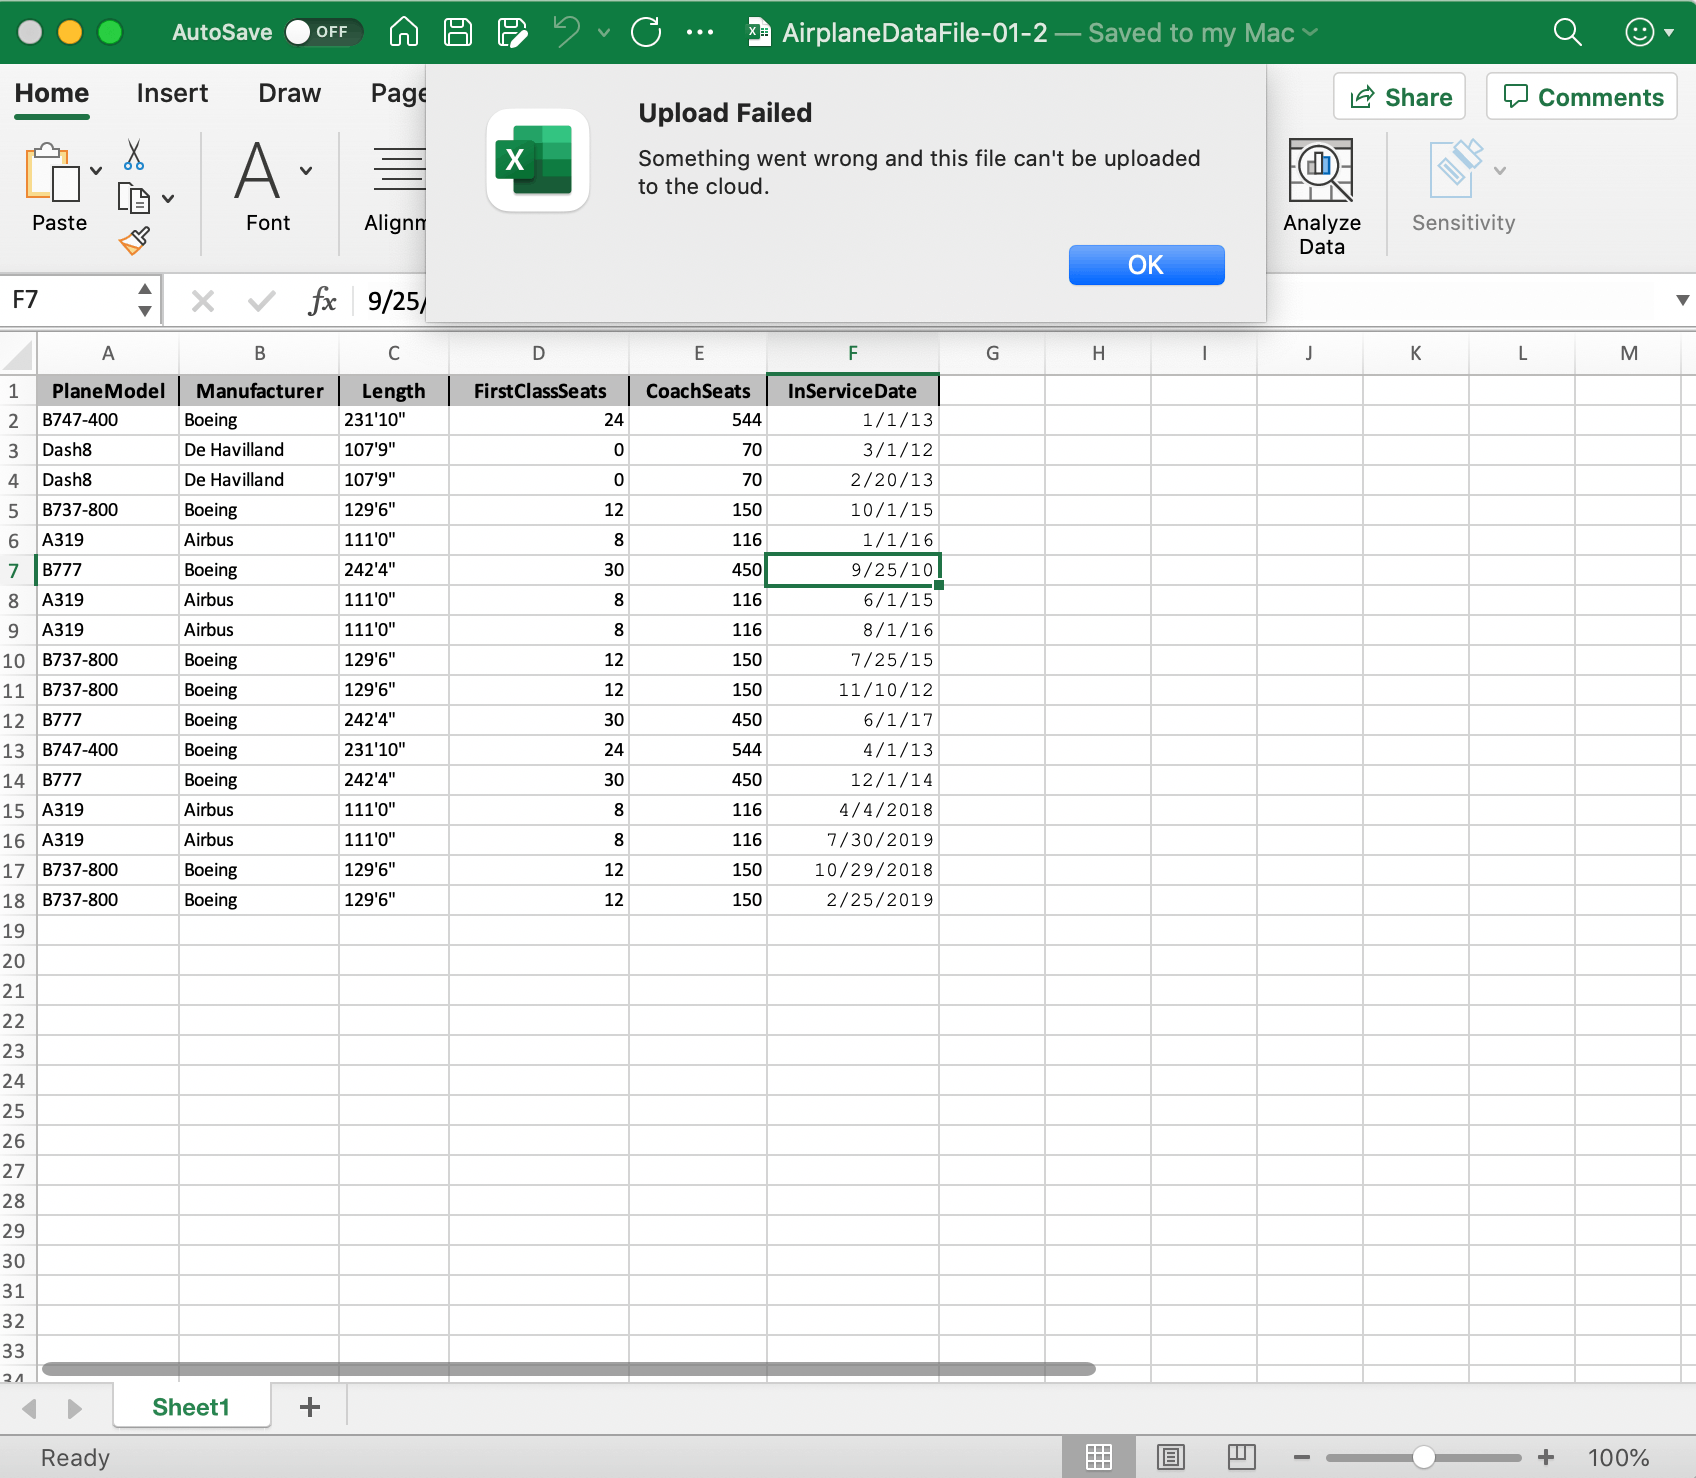Adjust the zoom slider in status bar
Screen dimensions: 1696x1478
pos(1424,1457)
